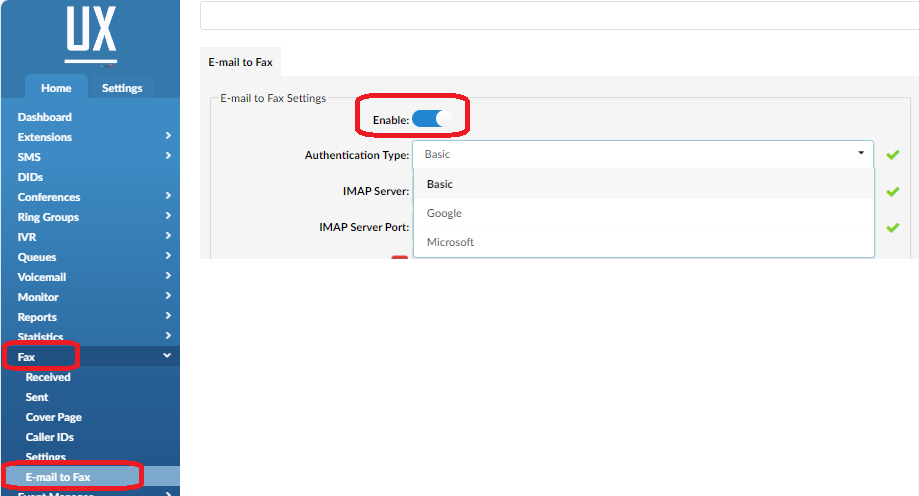Image resolution: width=919 pixels, height=496 pixels.
Task: Open the SMS menu item
Action: pos(29,157)
